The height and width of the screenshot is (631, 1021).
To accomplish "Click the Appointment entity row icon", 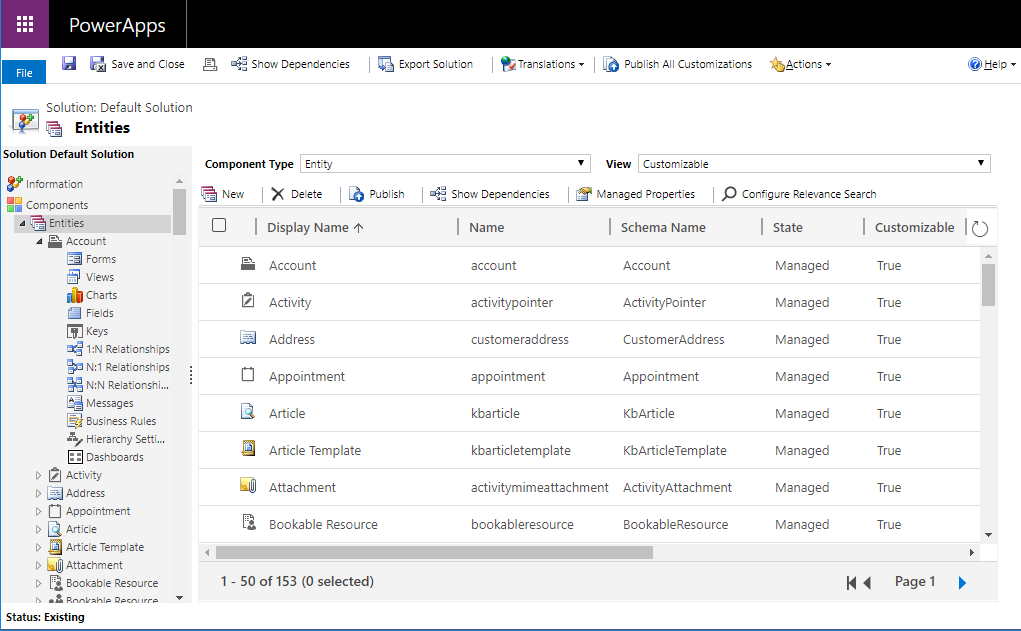I will (248, 374).
